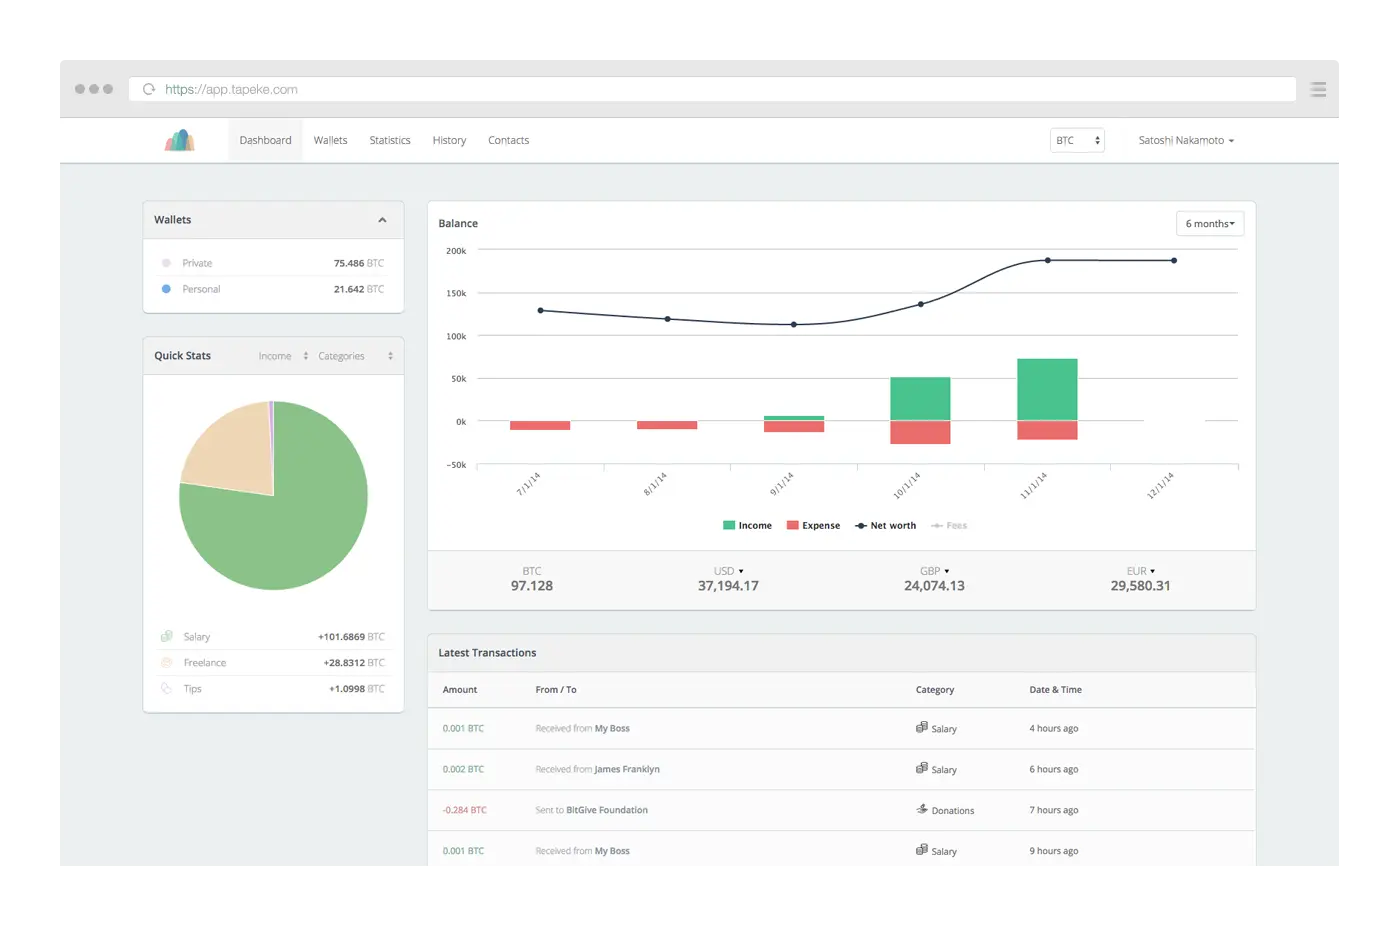
Task: Collapse the Wallets panel
Action: (382, 220)
